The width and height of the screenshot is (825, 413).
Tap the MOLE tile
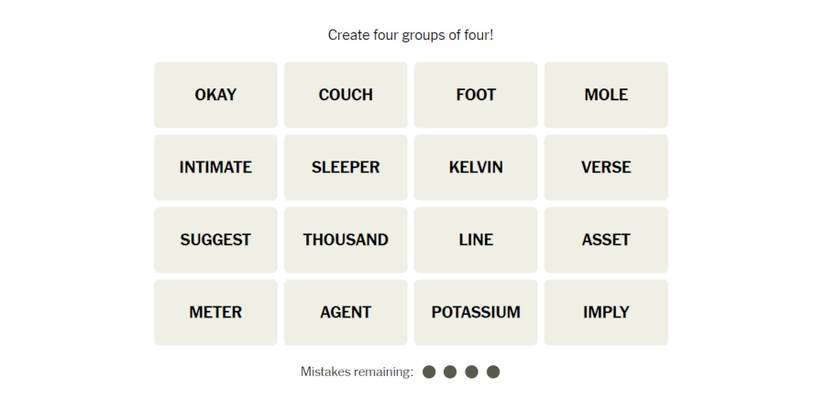pos(606,95)
